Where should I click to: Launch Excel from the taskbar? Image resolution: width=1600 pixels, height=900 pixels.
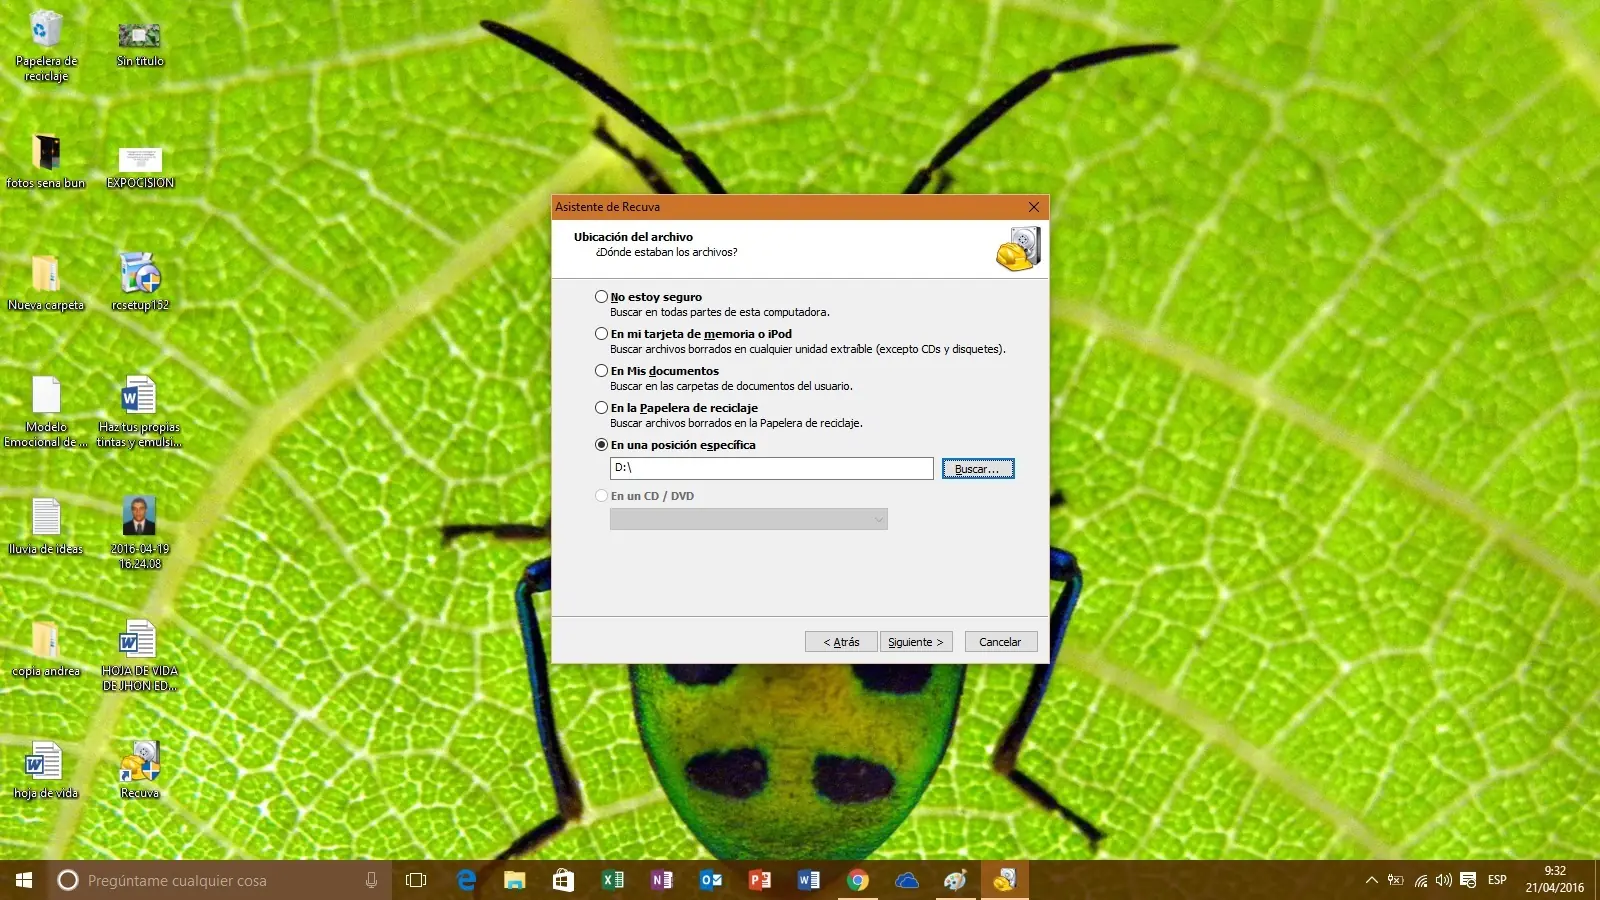(x=612, y=880)
